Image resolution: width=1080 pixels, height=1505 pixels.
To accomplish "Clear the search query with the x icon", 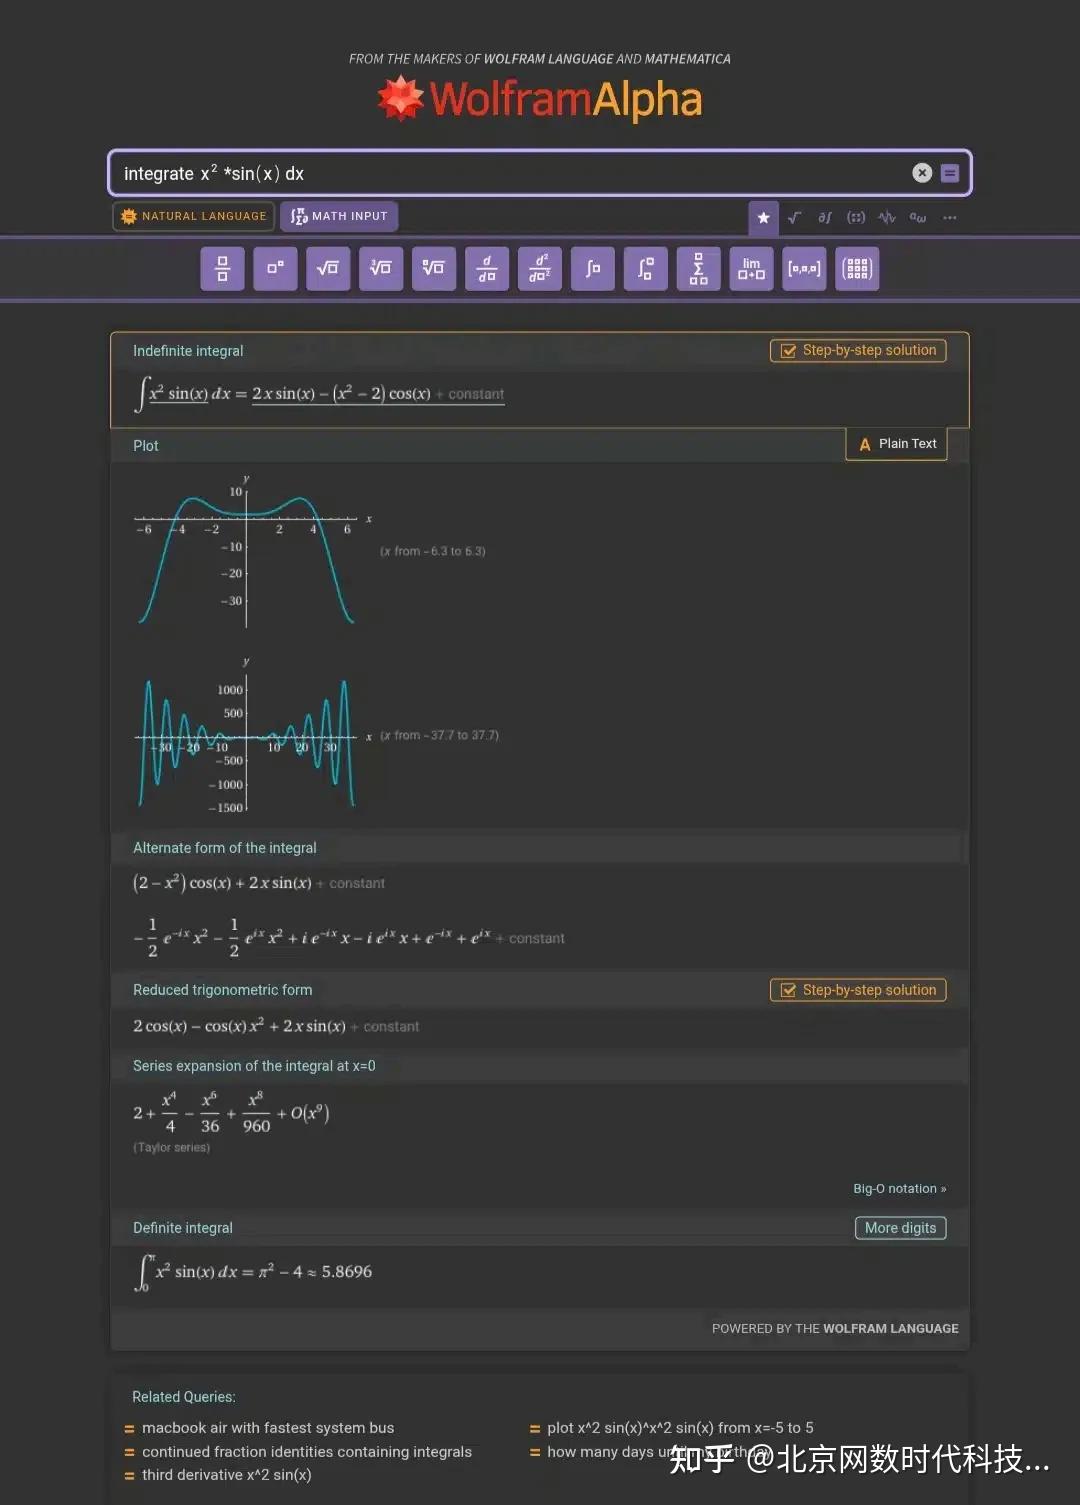I will click(x=921, y=172).
